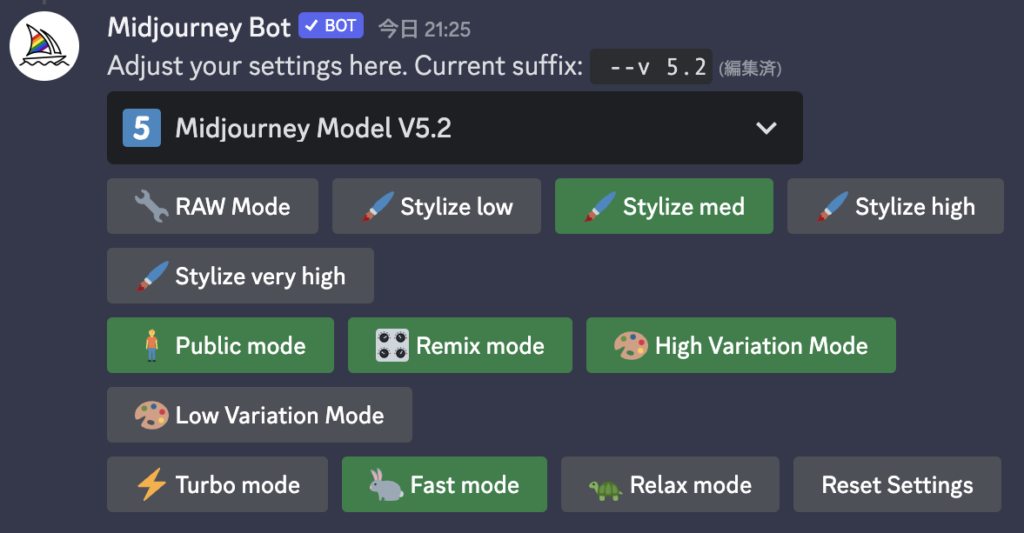Click the message timestamp 21:25

(x=424, y=29)
